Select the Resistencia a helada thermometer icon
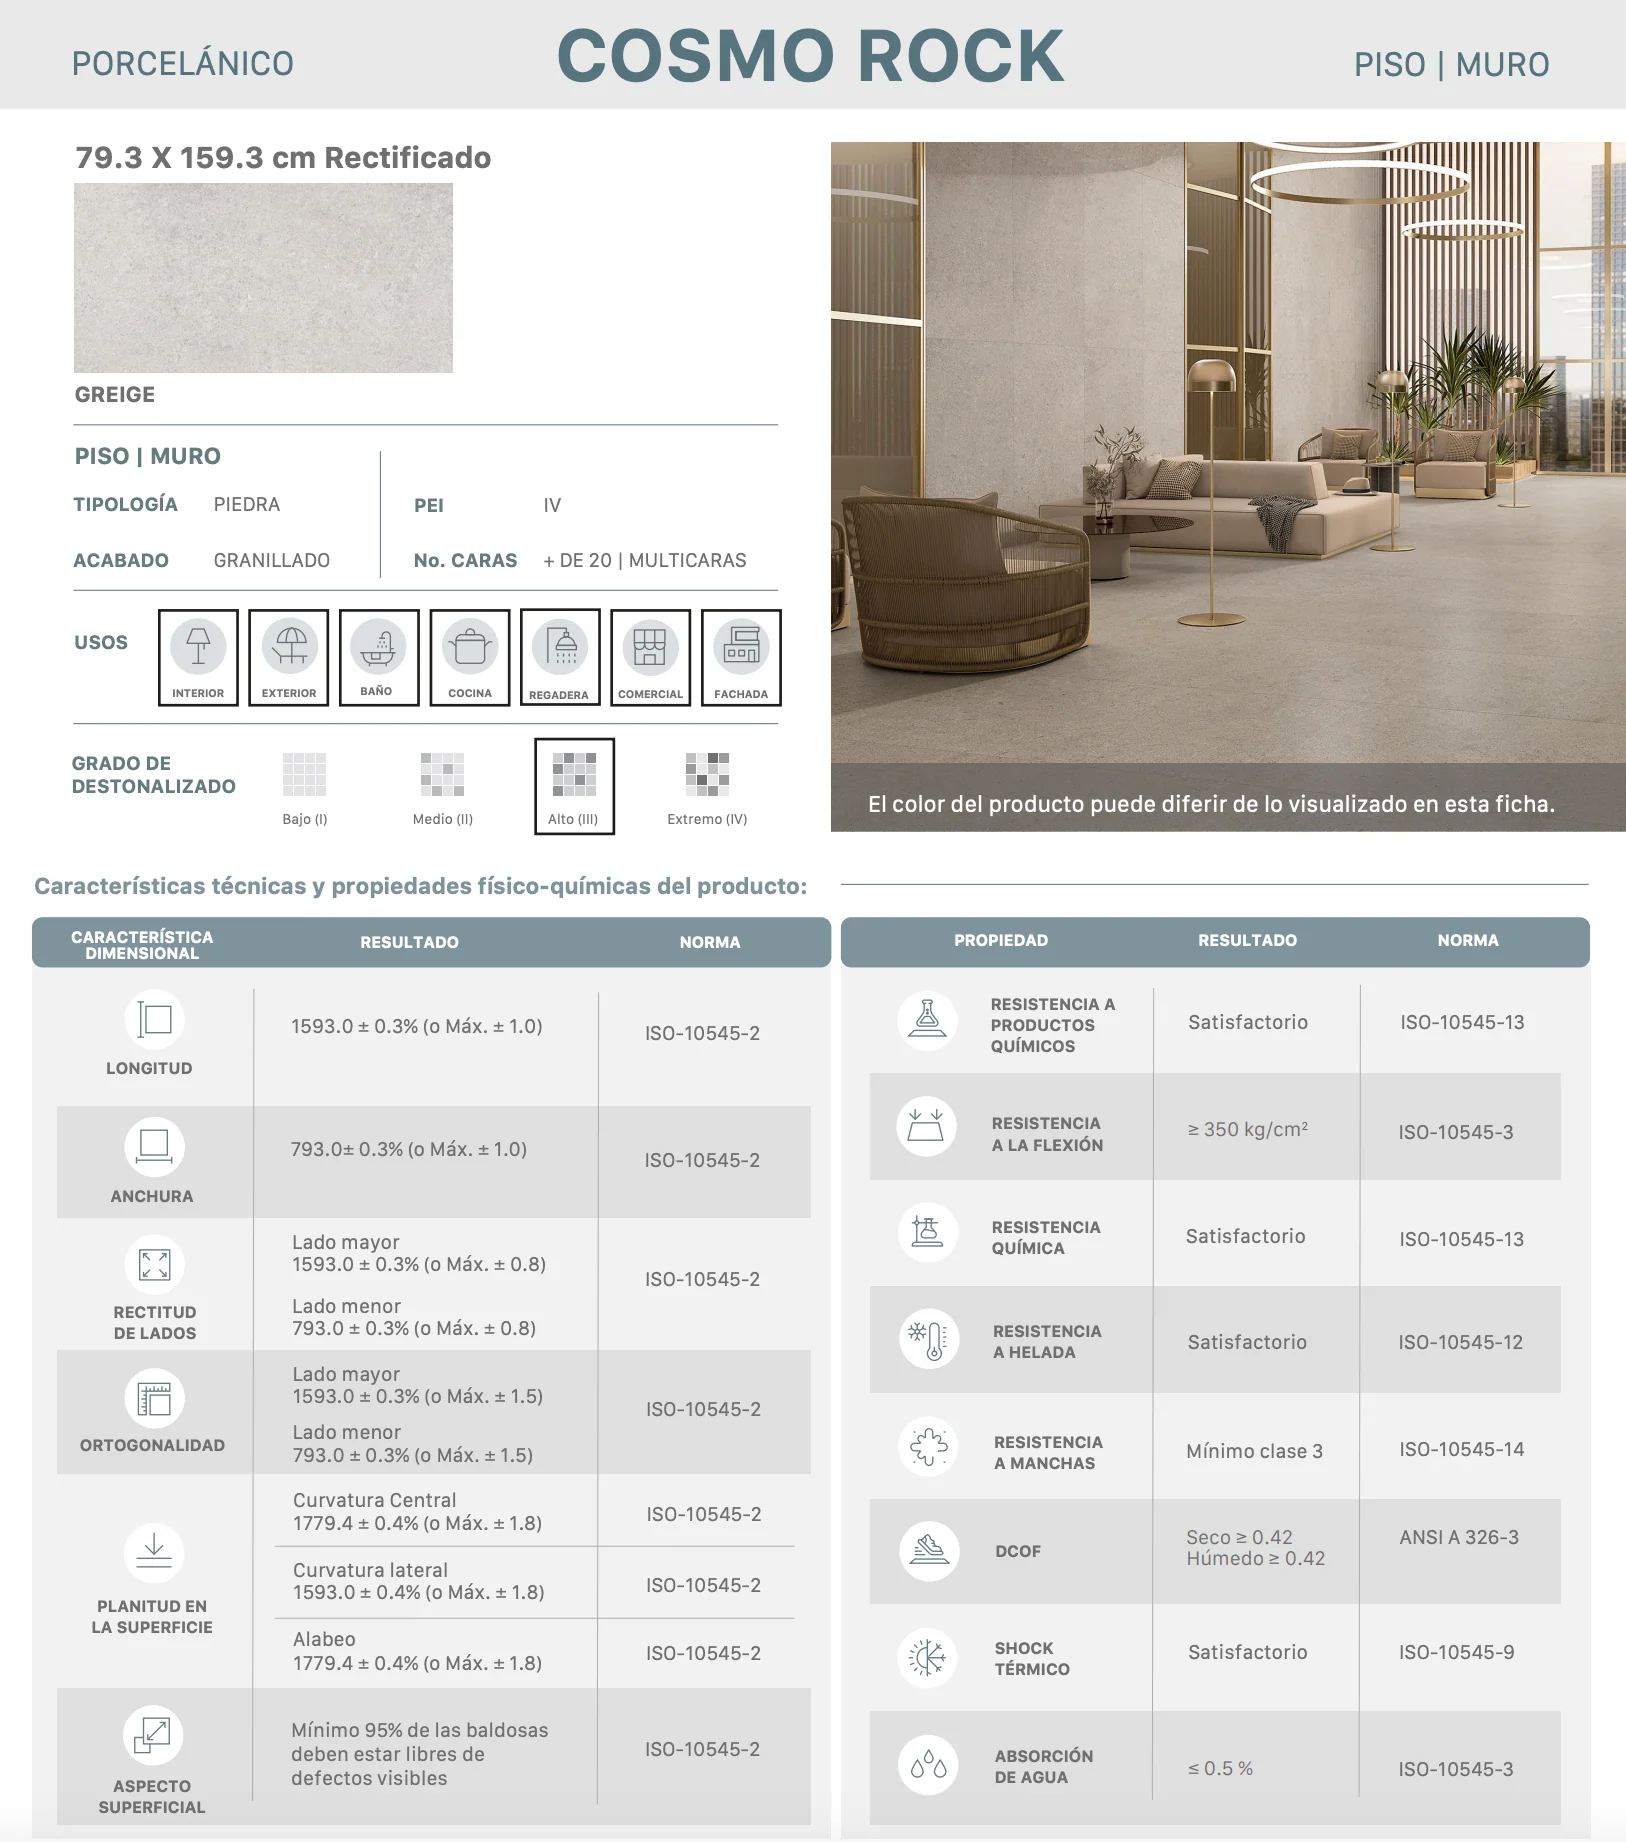Screen dimensions: 1626x1842 click(929, 1339)
